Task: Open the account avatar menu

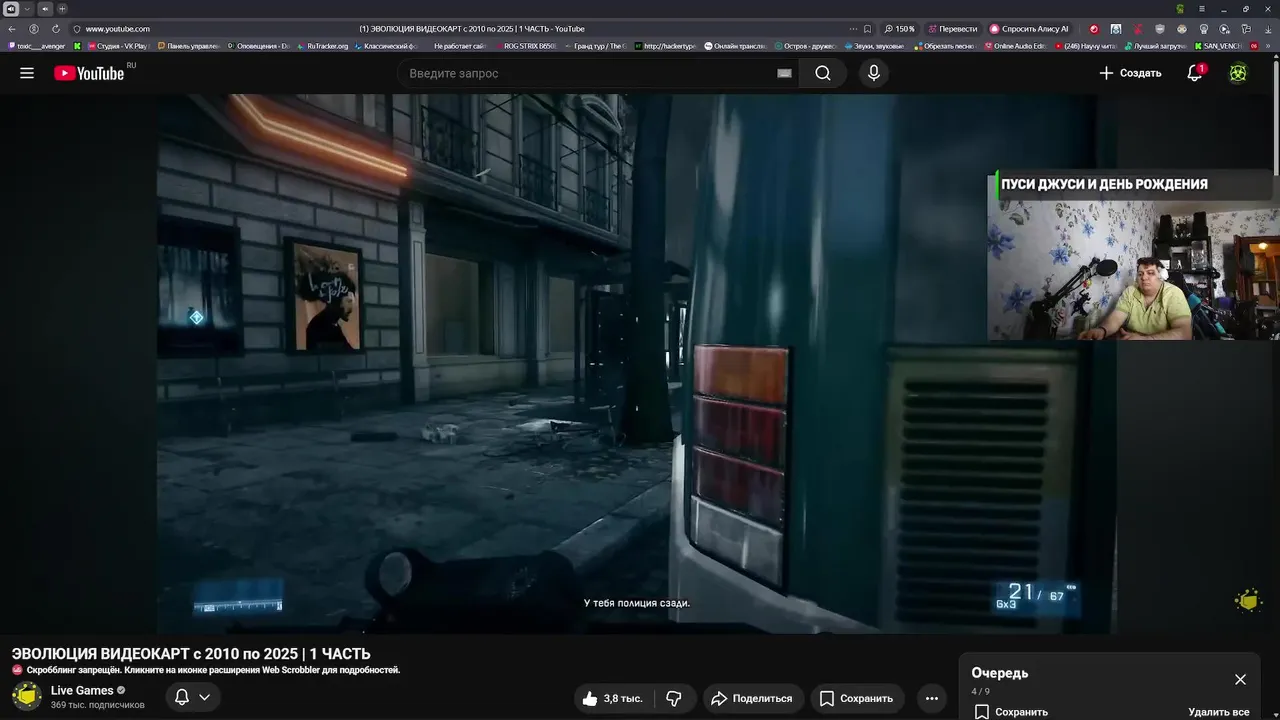Action: [1238, 73]
